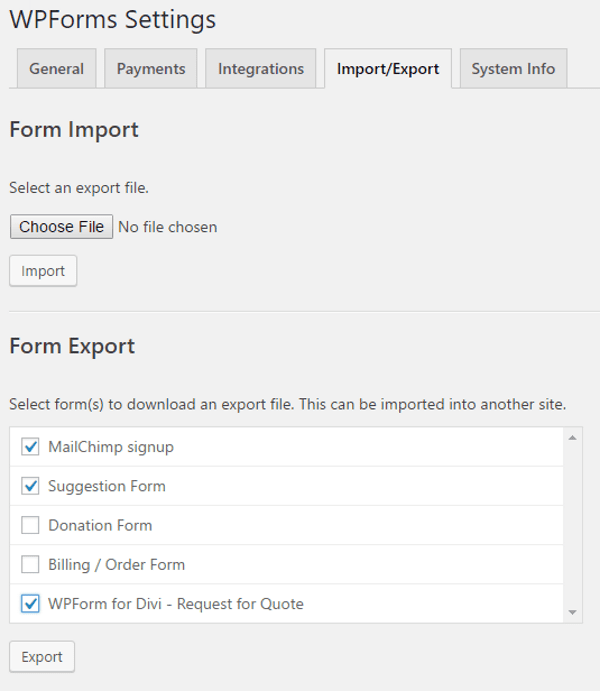The image size is (600, 691).
Task: Click the Export button
Action: [x=42, y=657]
